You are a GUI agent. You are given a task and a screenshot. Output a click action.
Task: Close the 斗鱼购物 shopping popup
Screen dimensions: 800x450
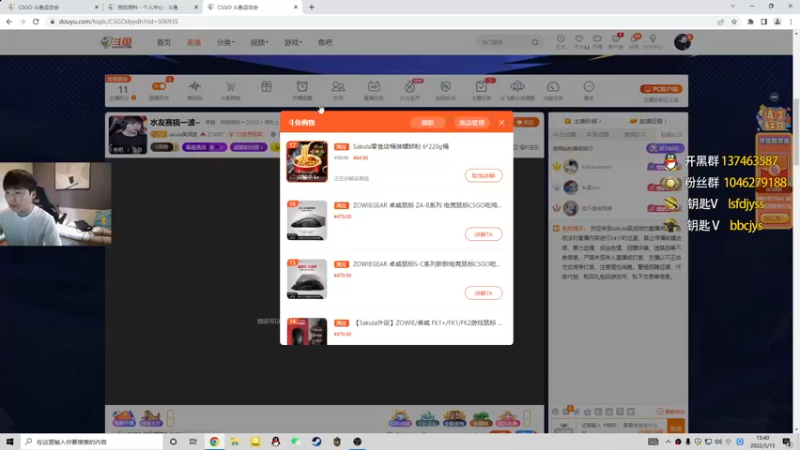click(502, 122)
